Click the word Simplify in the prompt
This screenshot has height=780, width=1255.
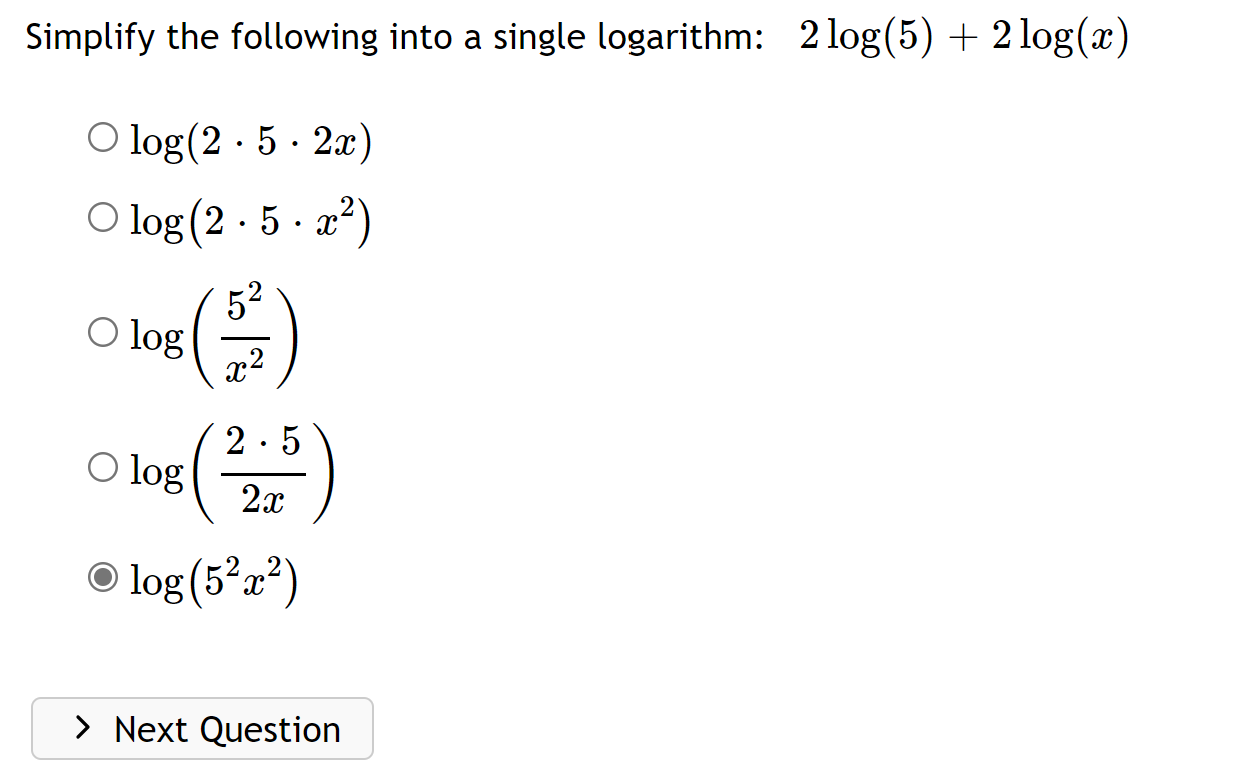point(75,36)
